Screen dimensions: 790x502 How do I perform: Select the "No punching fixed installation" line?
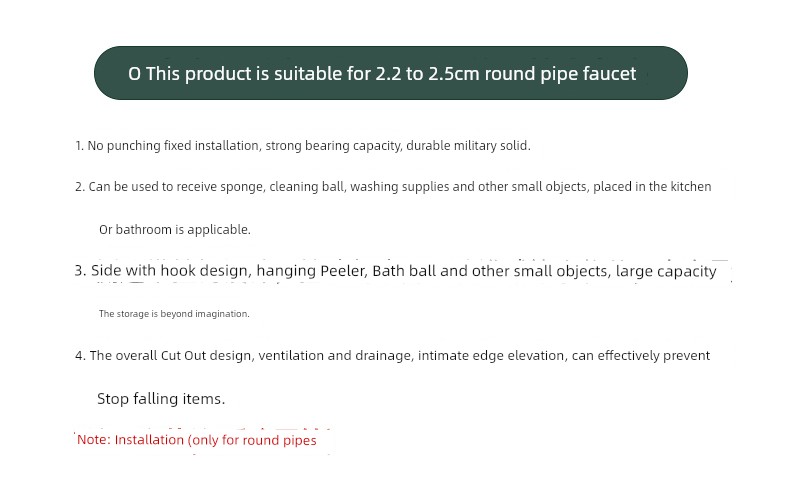pos(302,146)
